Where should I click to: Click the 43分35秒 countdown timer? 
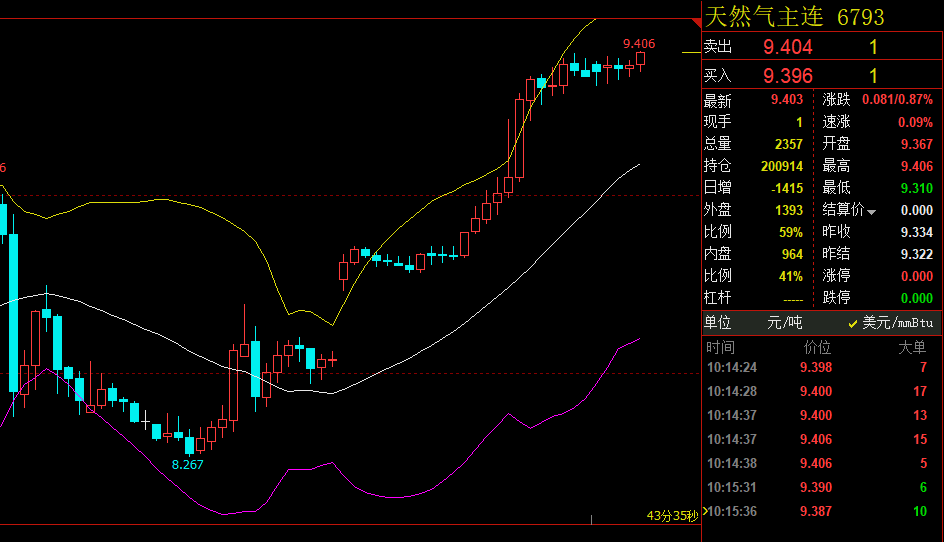(672, 516)
